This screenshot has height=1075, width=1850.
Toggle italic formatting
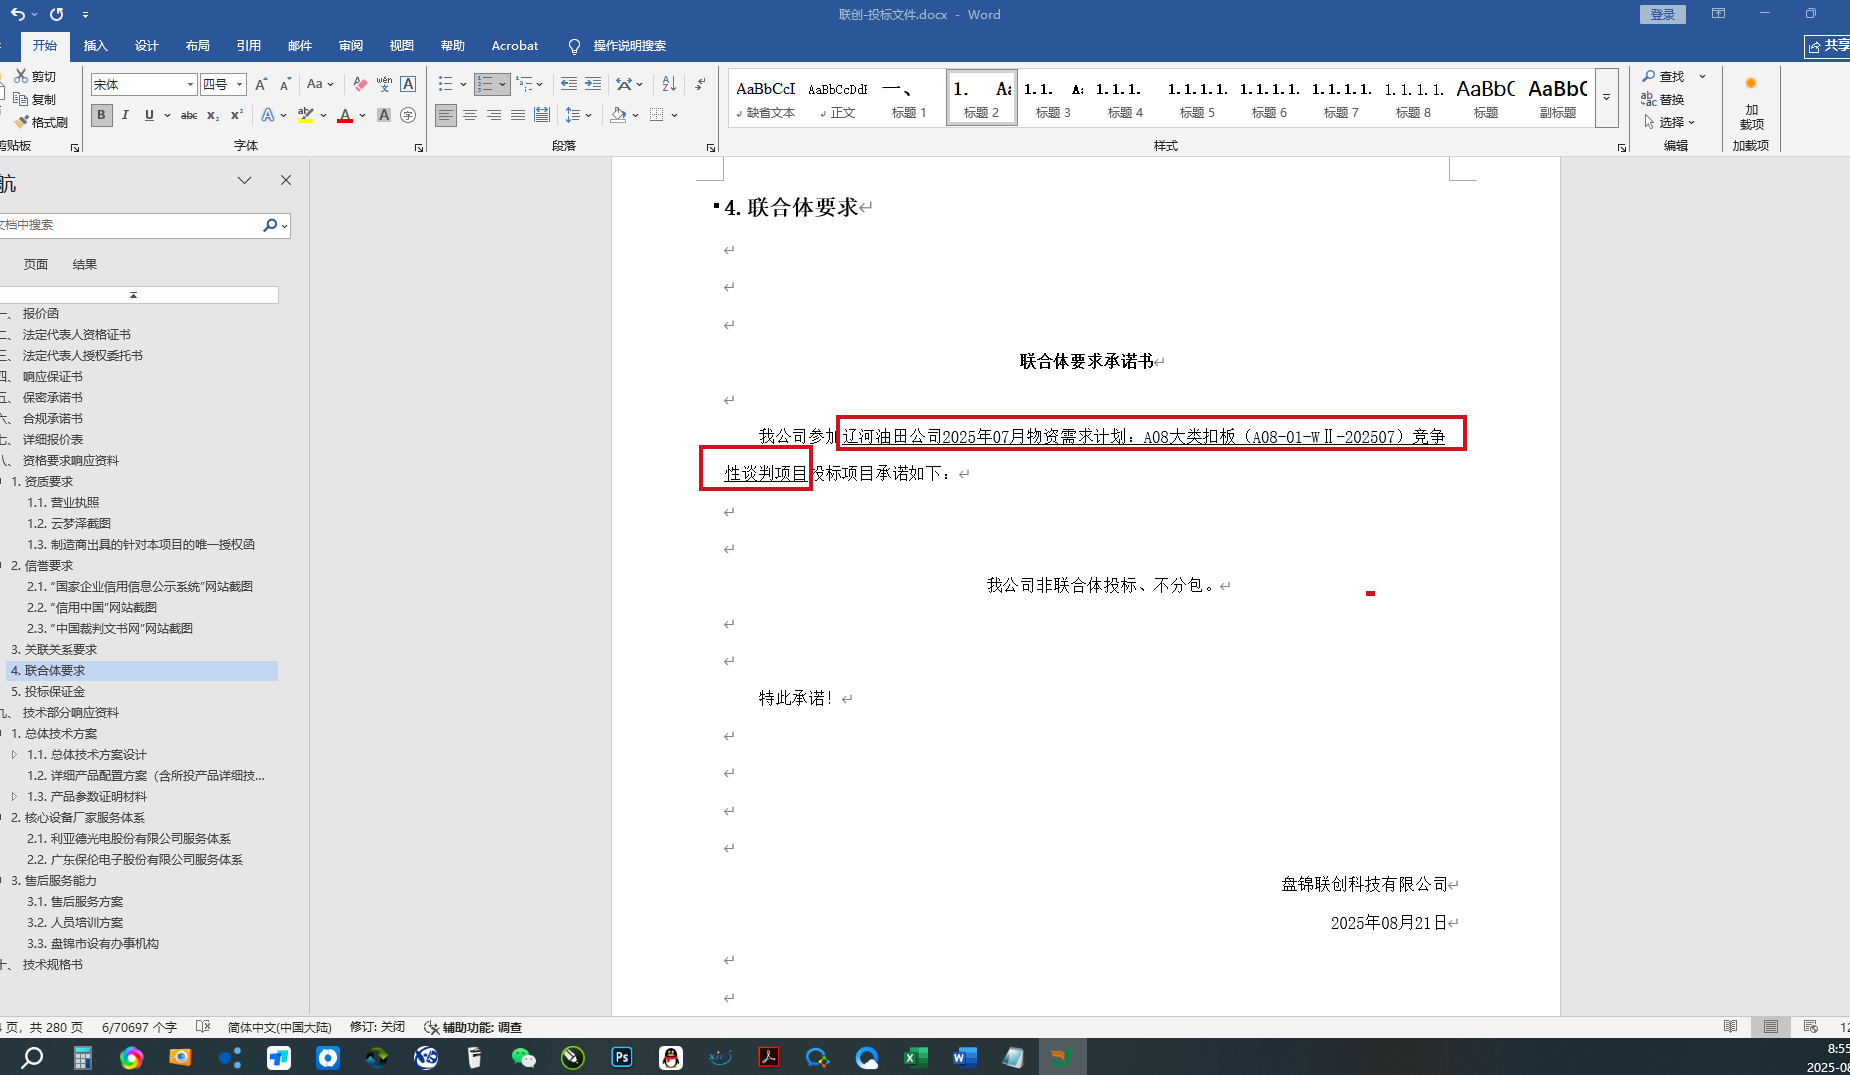(x=125, y=115)
